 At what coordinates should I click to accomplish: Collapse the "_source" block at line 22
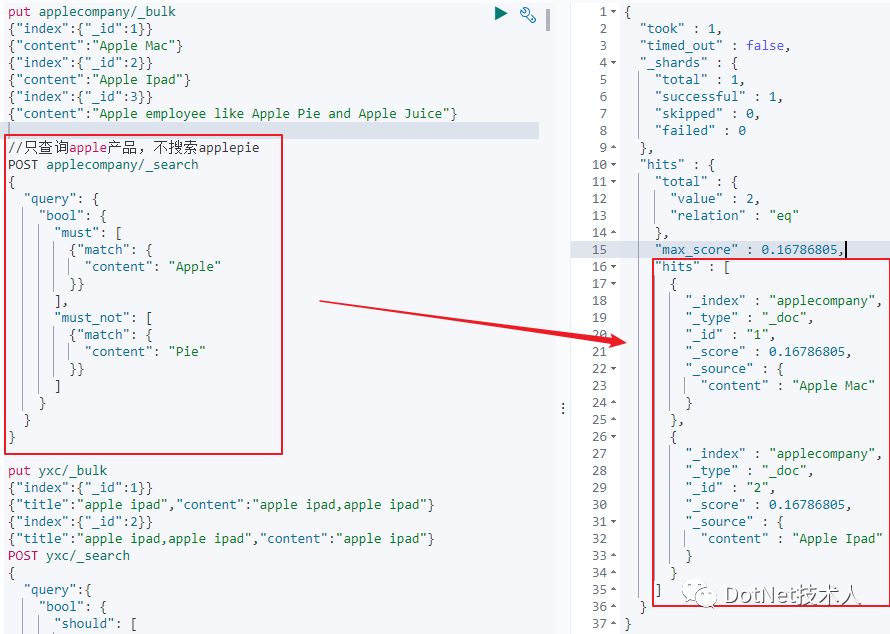pos(614,369)
